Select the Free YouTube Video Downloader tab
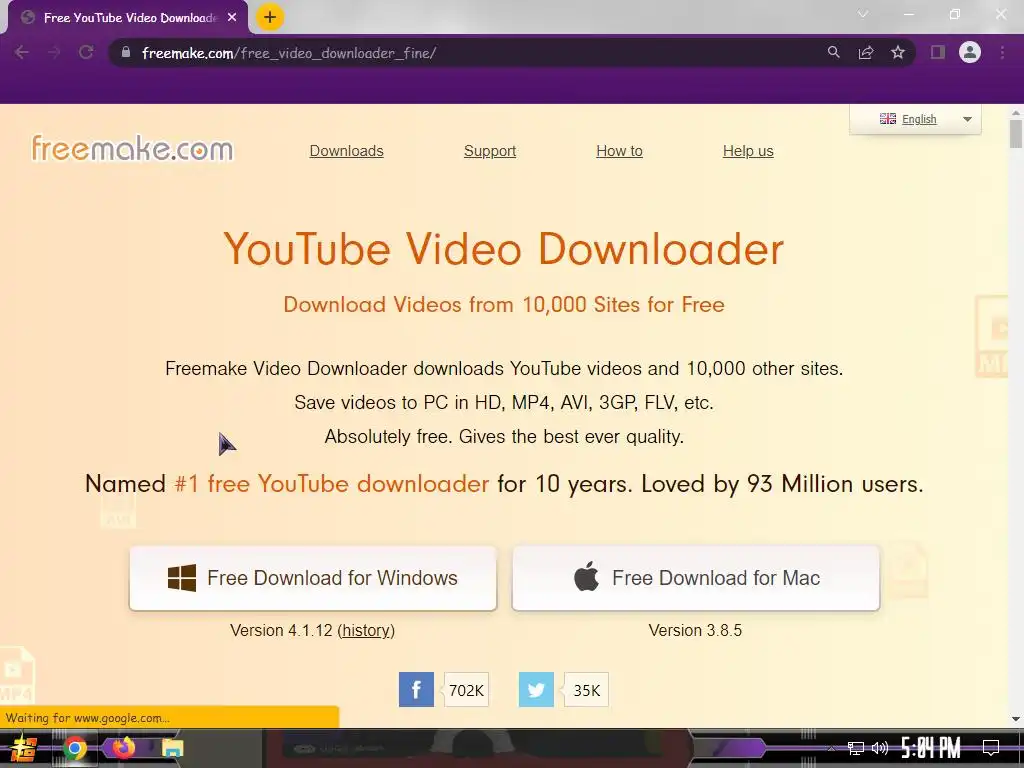The width and height of the screenshot is (1024, 768). point(127,18)
